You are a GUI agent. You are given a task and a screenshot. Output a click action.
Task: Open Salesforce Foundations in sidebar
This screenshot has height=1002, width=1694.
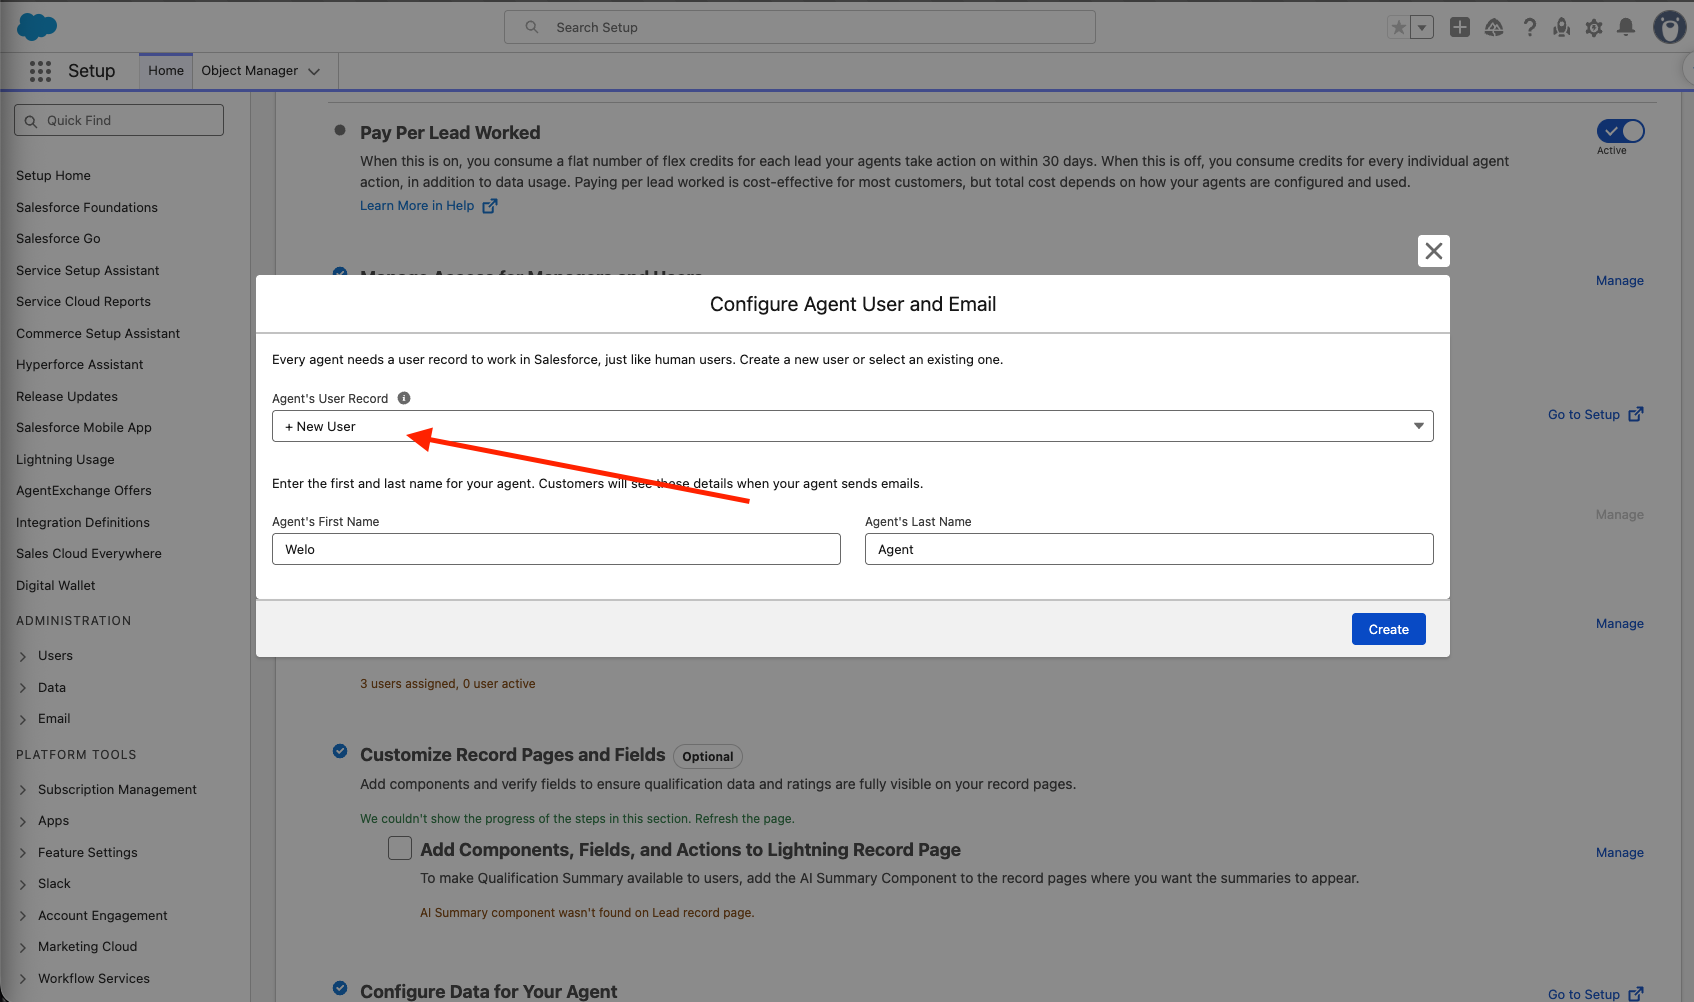pyautogui.click(x=87, y=208)
